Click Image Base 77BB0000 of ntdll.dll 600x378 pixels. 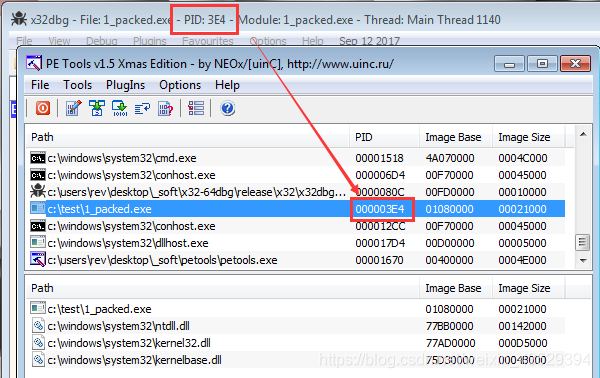point(449,326)
